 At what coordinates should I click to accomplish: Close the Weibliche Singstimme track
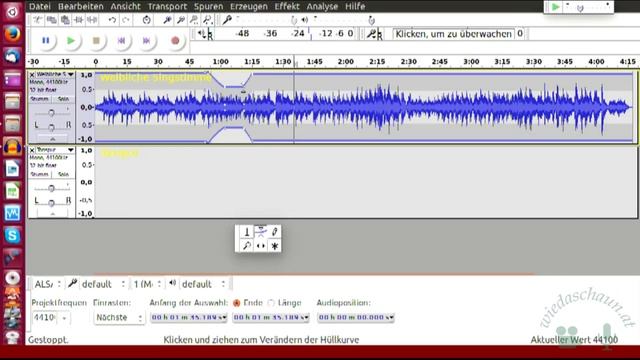[32, 75]
